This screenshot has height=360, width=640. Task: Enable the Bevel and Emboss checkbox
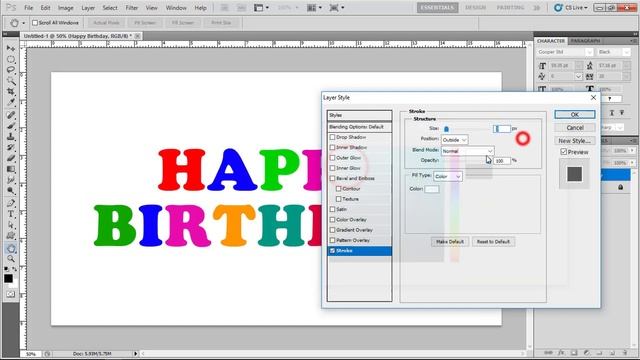[x=332, y=178]
